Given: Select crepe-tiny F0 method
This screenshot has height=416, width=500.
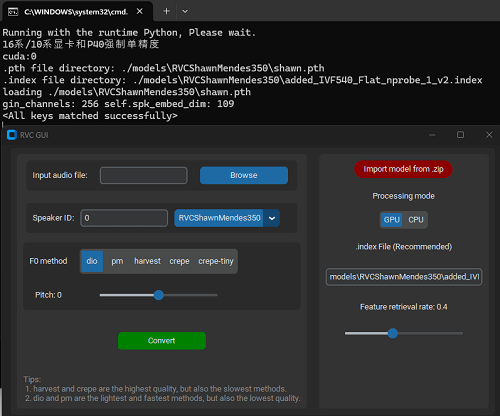Looking at the screenshot, I should point(216,261).
